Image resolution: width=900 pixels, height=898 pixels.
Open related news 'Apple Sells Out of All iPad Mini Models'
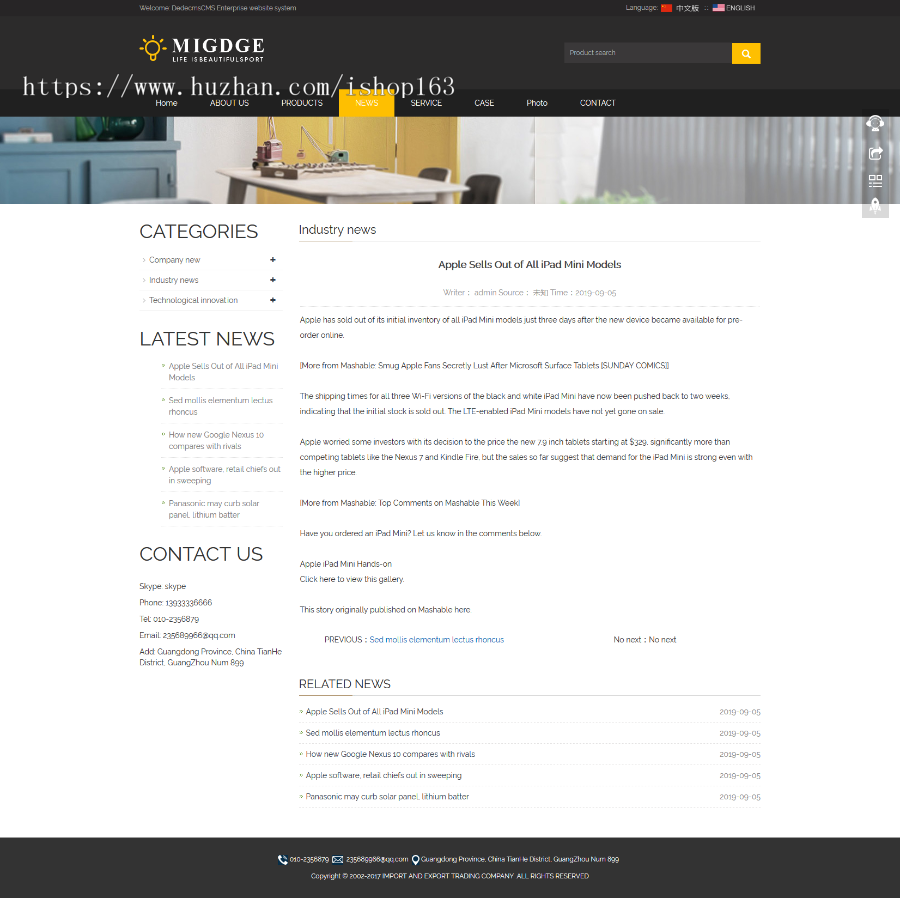pyautogui.click(x=374, y=712)
